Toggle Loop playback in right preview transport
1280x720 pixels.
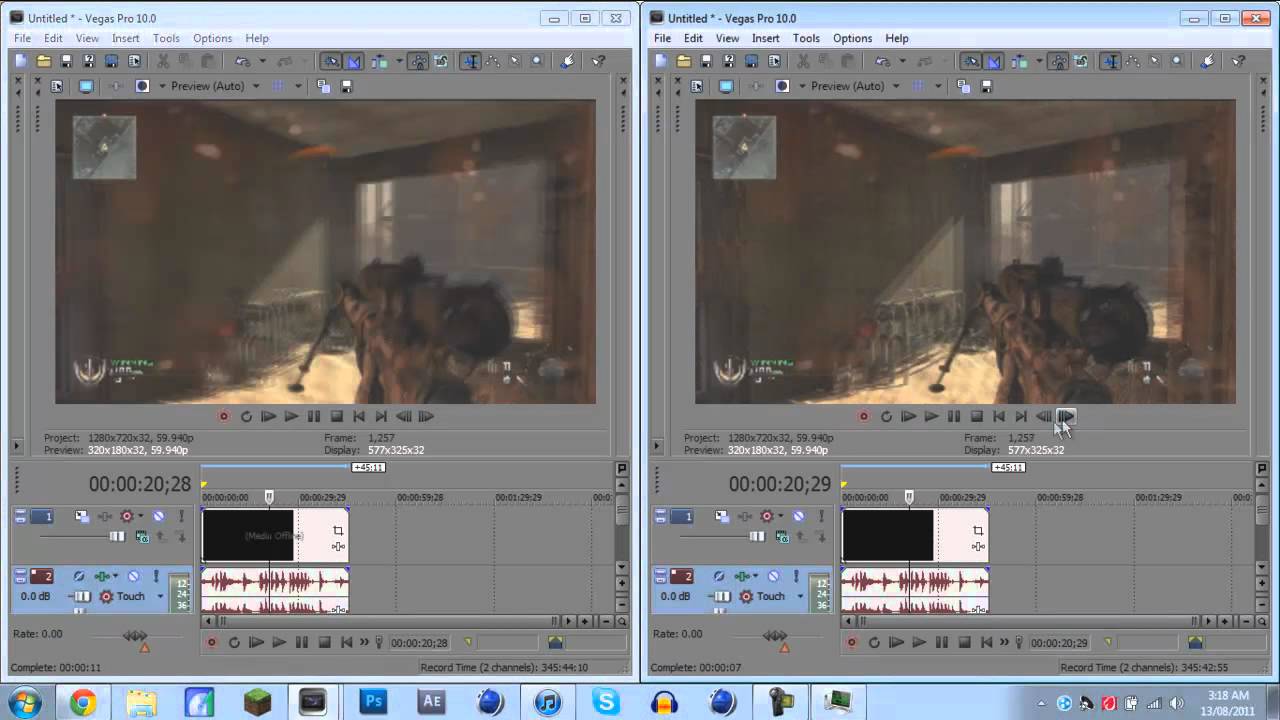point(886,416)
